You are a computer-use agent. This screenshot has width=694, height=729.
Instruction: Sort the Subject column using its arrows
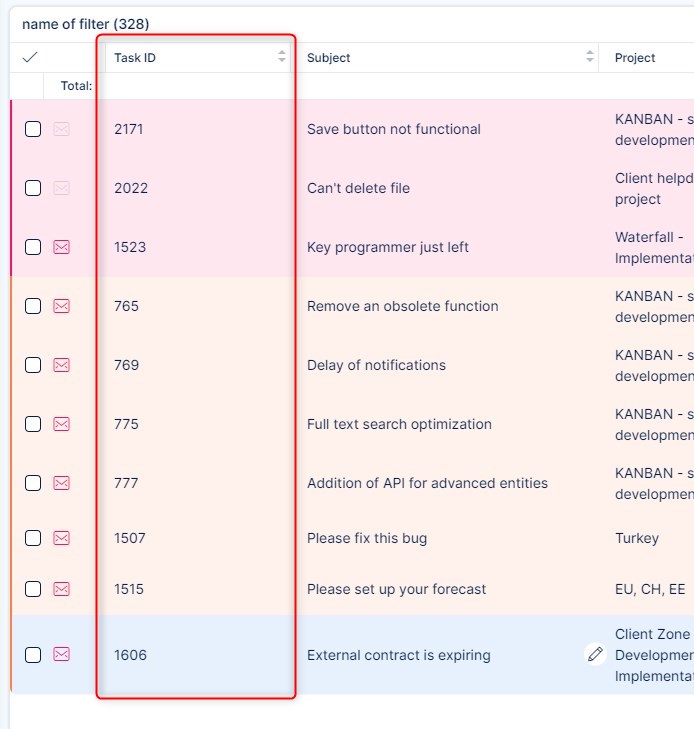coord(589,58)
